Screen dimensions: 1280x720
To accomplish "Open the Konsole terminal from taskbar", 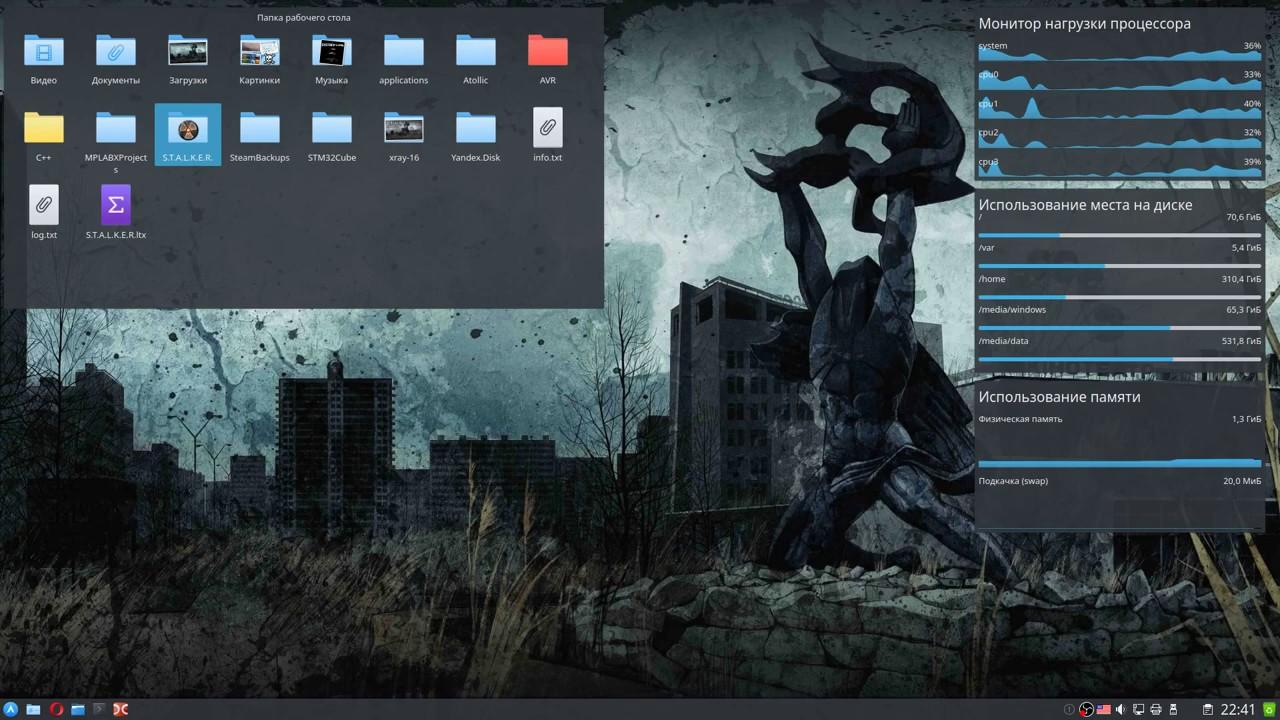I will pos(99,709).
